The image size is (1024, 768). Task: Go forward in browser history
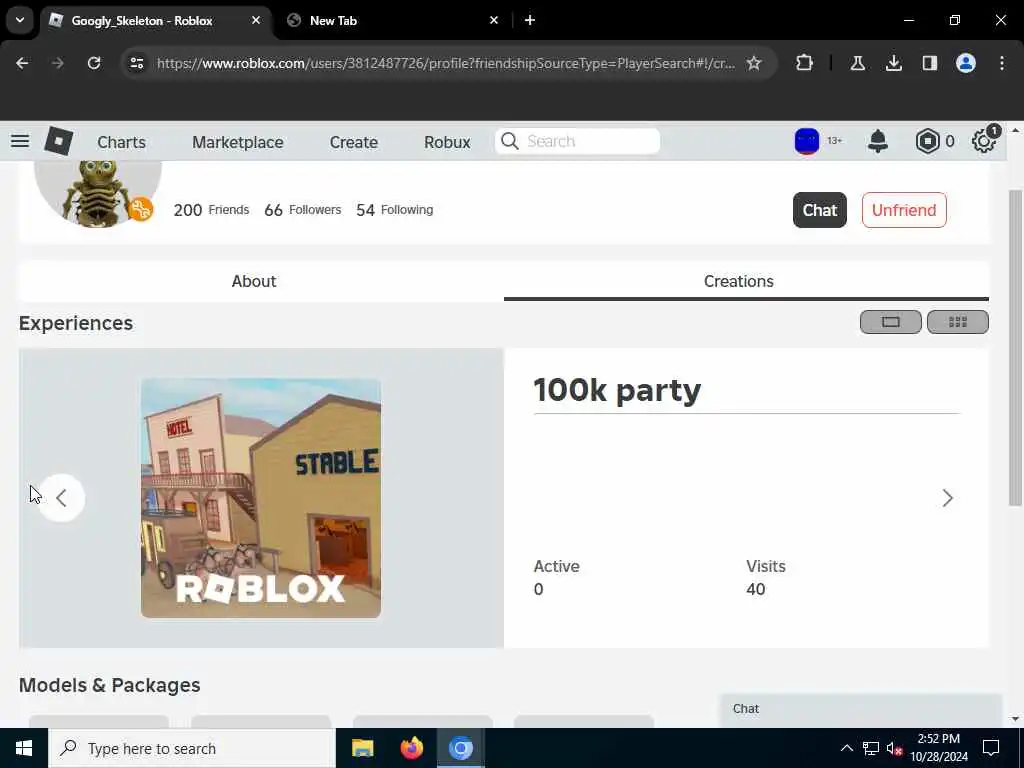(57, 63)
